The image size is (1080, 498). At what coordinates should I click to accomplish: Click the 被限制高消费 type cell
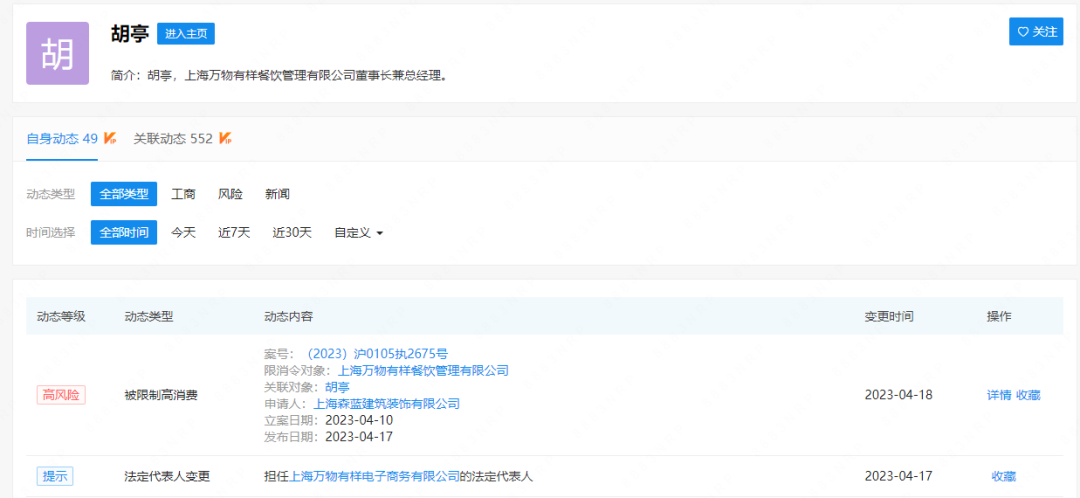(x=161, y=395)
